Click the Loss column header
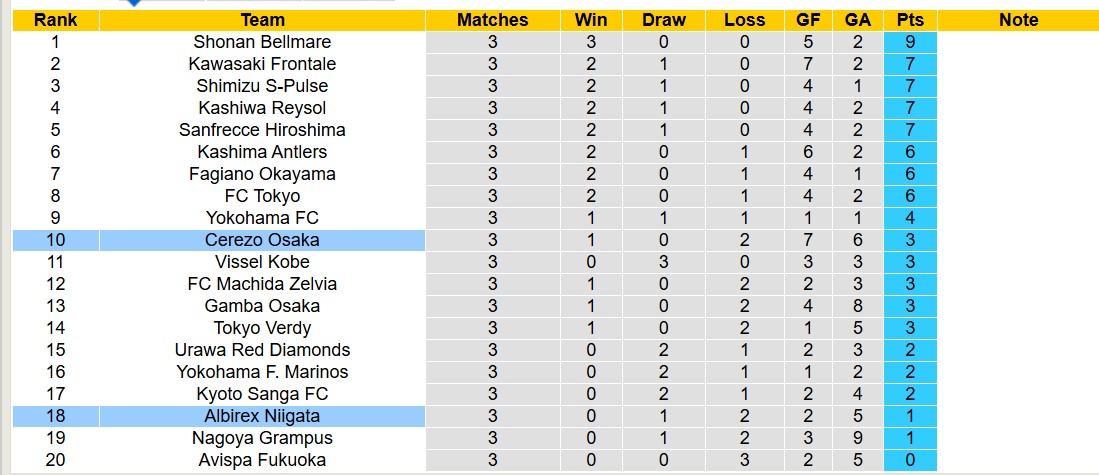This screenshot has width=1099, height=475. click(744, 20)
